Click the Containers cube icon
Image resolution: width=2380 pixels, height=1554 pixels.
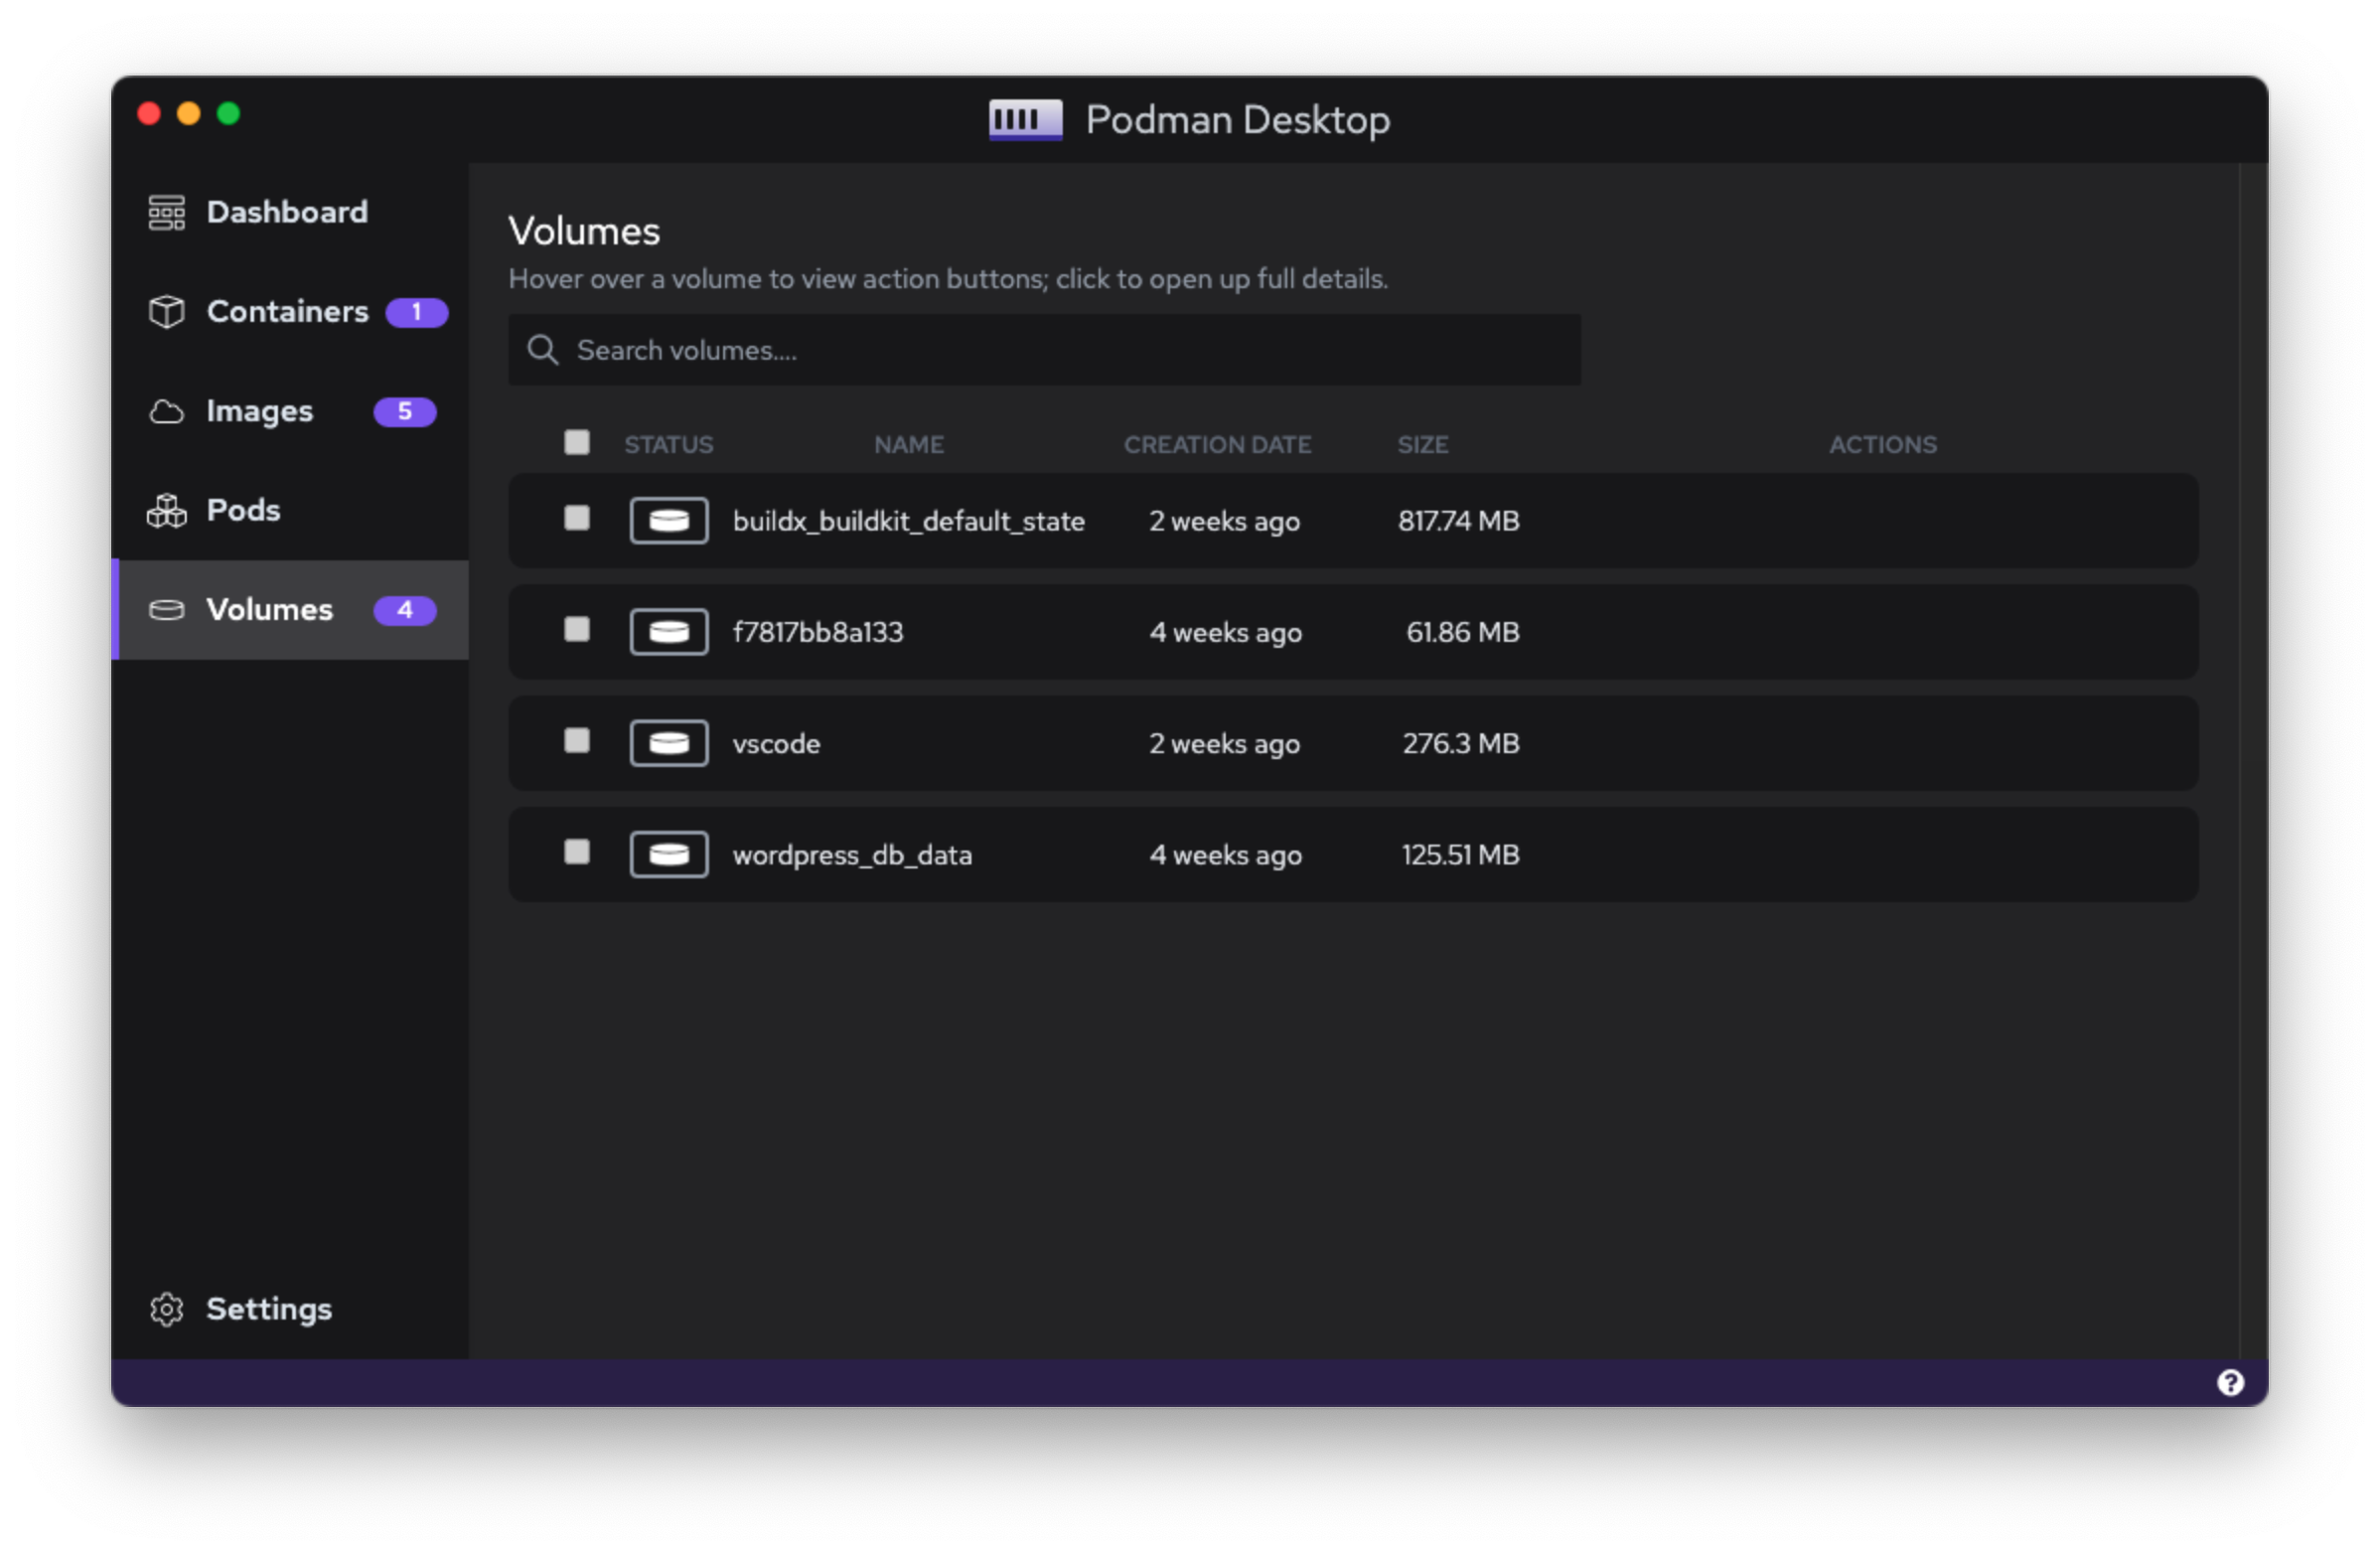click(166, 311)
